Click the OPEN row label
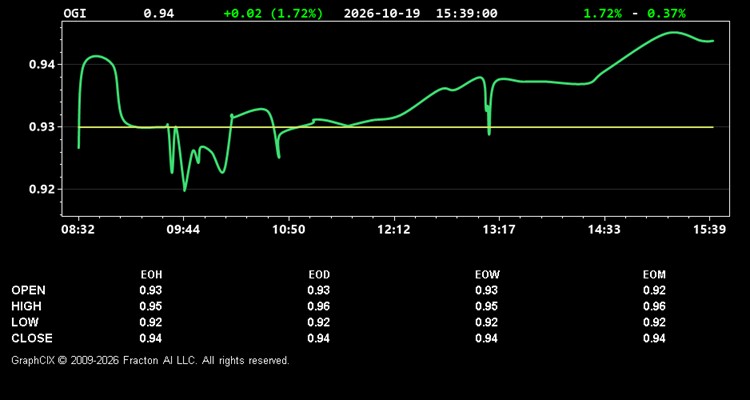Viewport: 750px width, 400px height. coord(29,290)
